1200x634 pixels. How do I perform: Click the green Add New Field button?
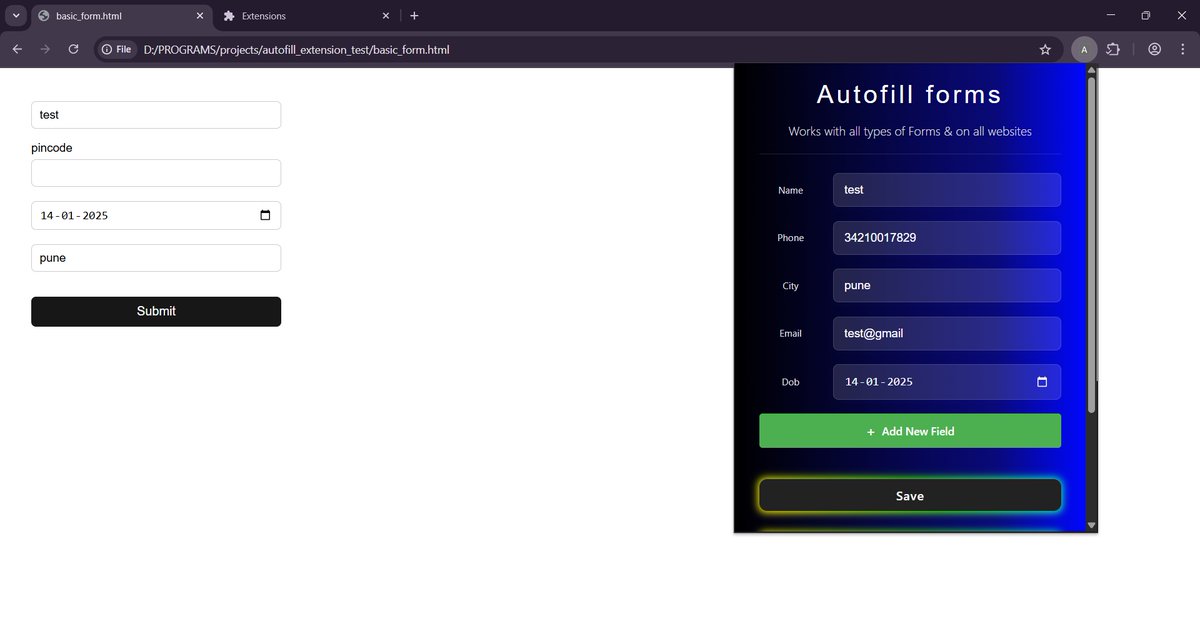pyautogui.click(x=910, y=431)
